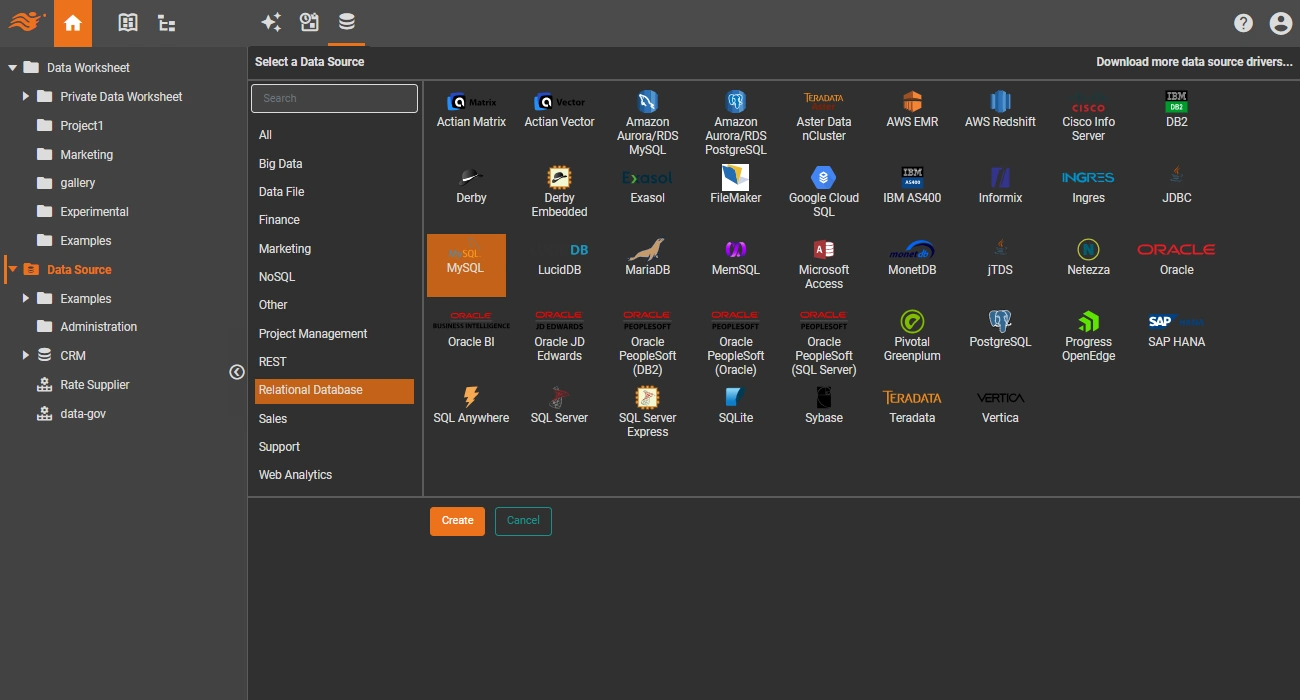Select the PostgreSQL data source icon
The image size is (1300, 700).
point(1000,322)
